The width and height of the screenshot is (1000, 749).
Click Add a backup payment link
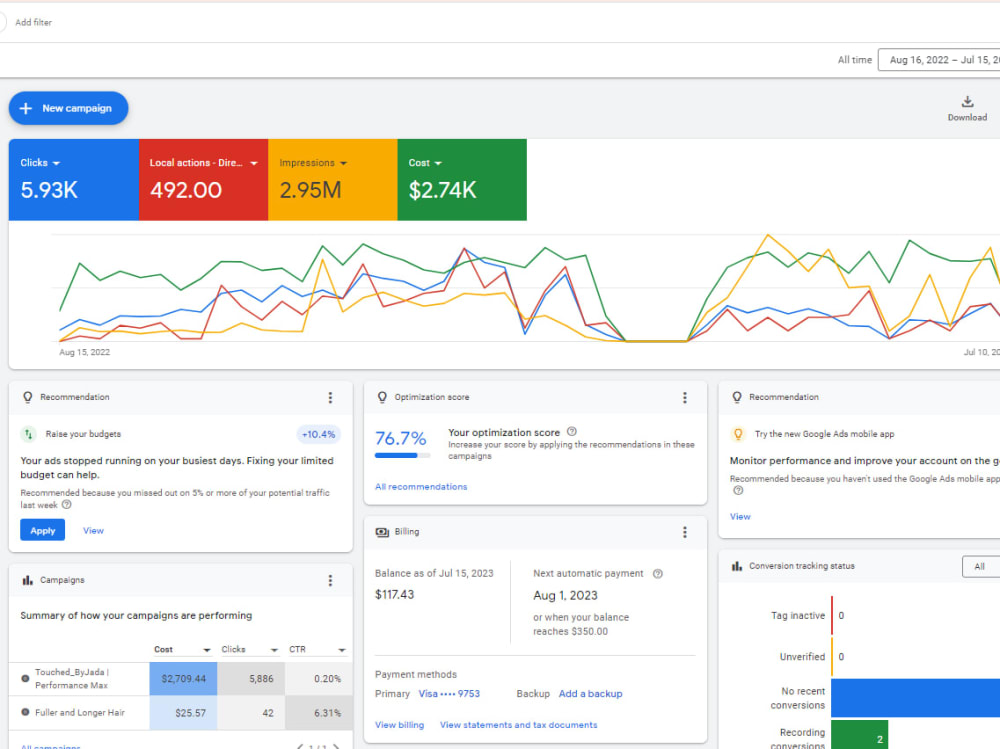591,694
